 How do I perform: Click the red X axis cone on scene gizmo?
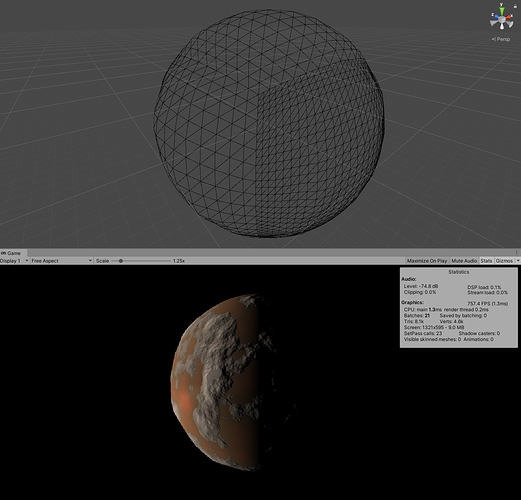click(x=509, y=16)
